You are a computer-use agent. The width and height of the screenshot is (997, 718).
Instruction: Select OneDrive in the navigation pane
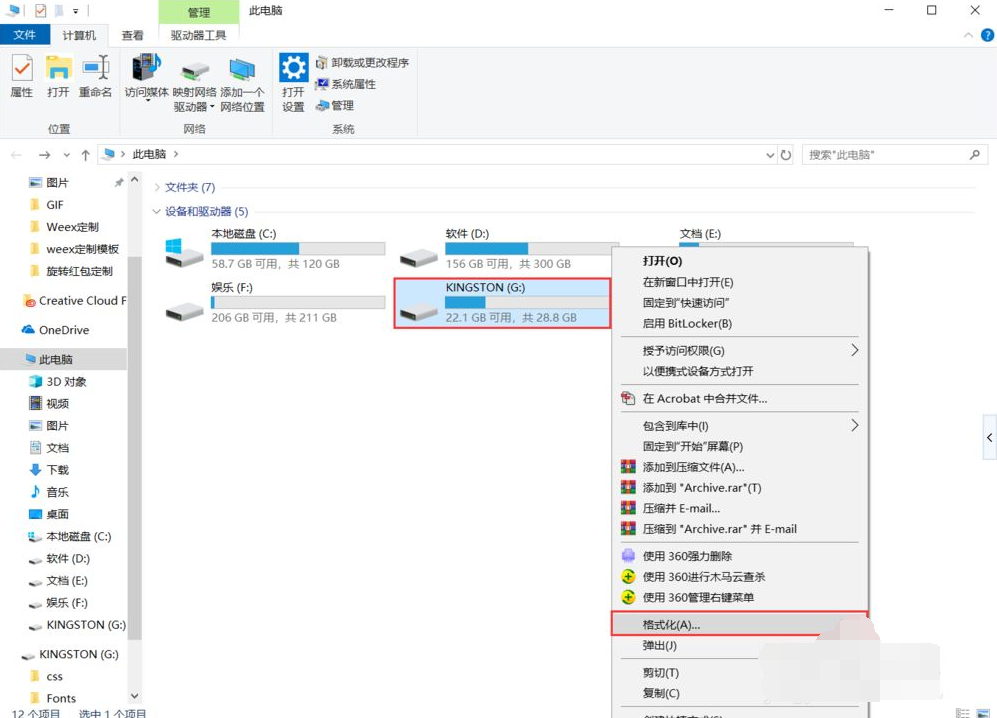pyautogui.click(x=63, y=330)
